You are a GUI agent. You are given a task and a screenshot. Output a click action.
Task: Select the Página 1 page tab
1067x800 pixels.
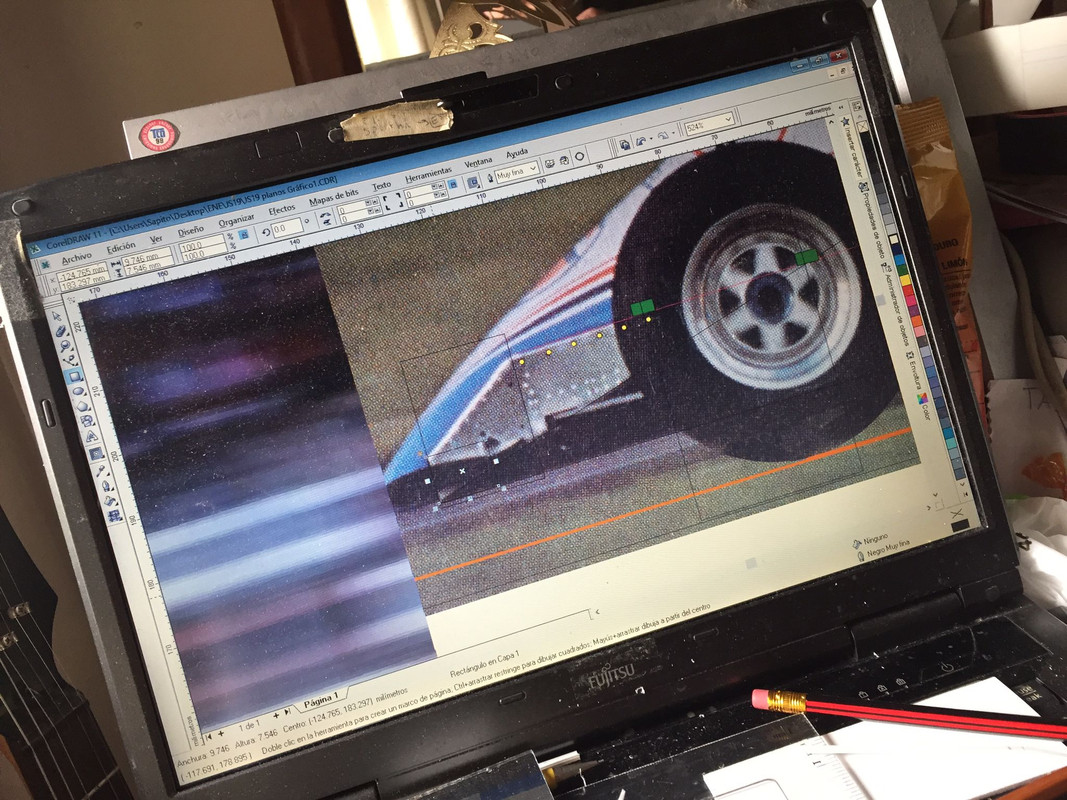pos(320,699)
